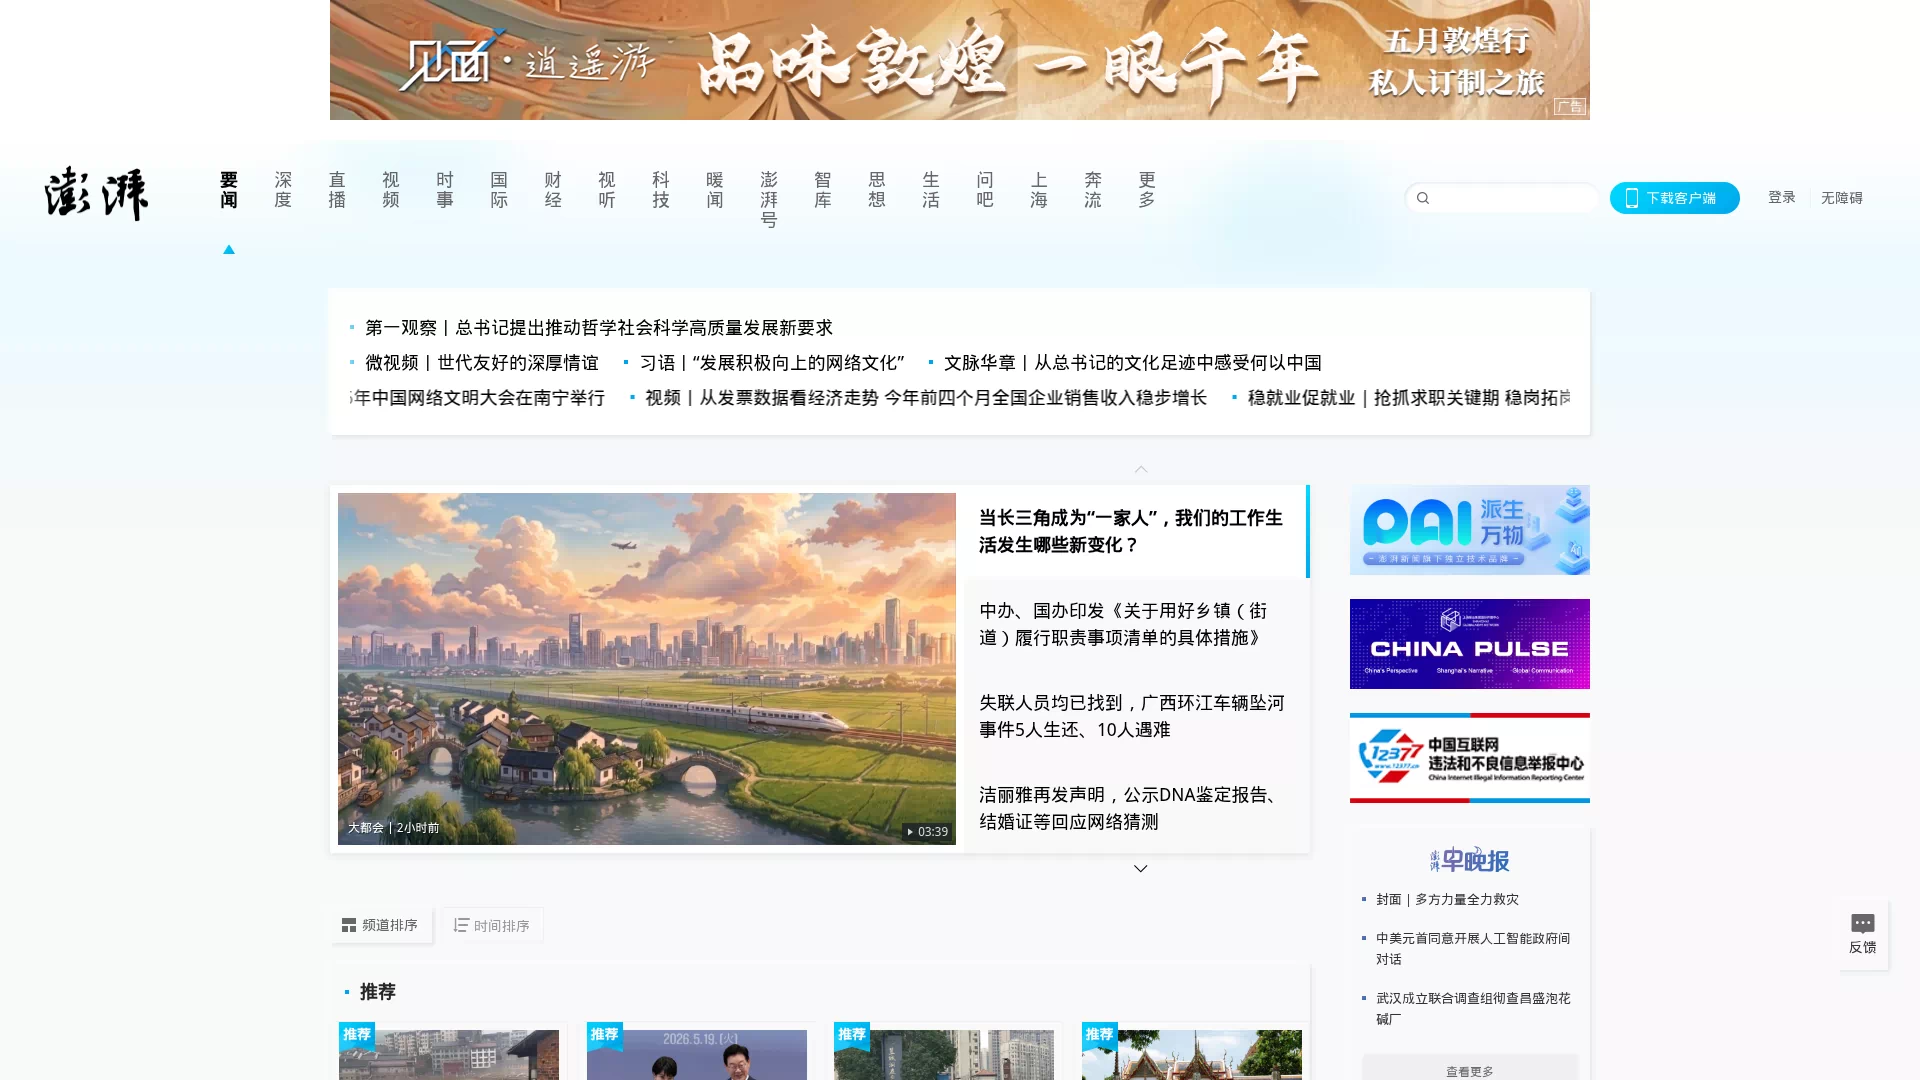Viewport: 1920px width, 1080px height.
Task: Select 时间排序 sorting
Action: 491,926
